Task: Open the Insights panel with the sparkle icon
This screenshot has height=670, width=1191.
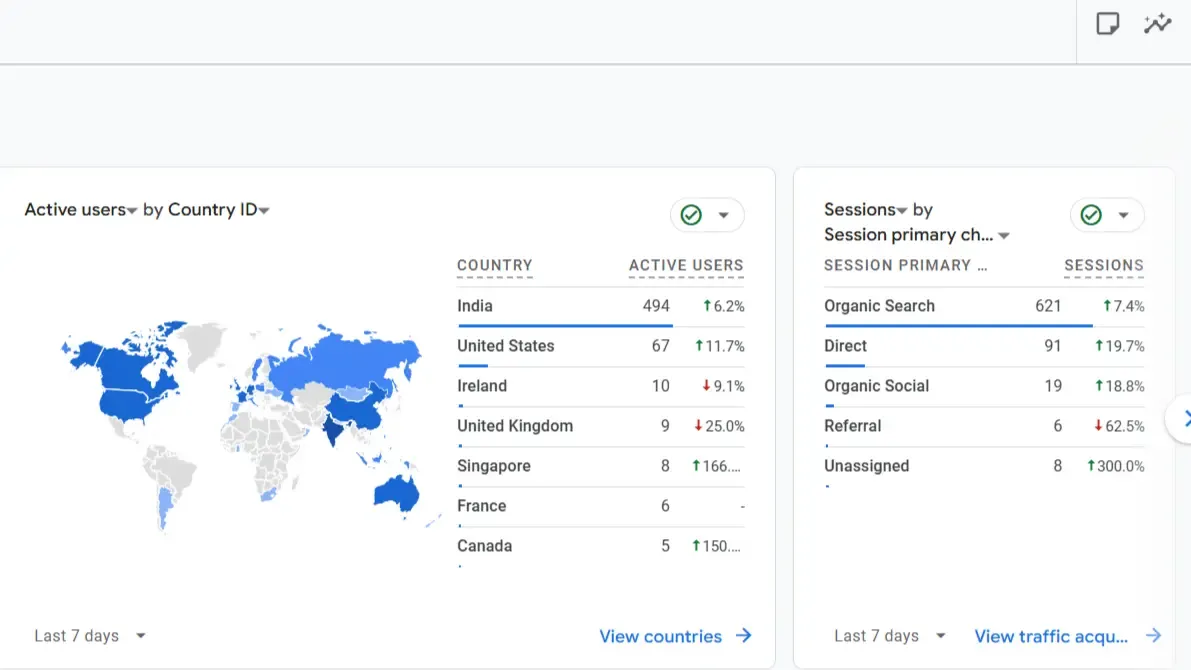Action: coord(1157,23)
